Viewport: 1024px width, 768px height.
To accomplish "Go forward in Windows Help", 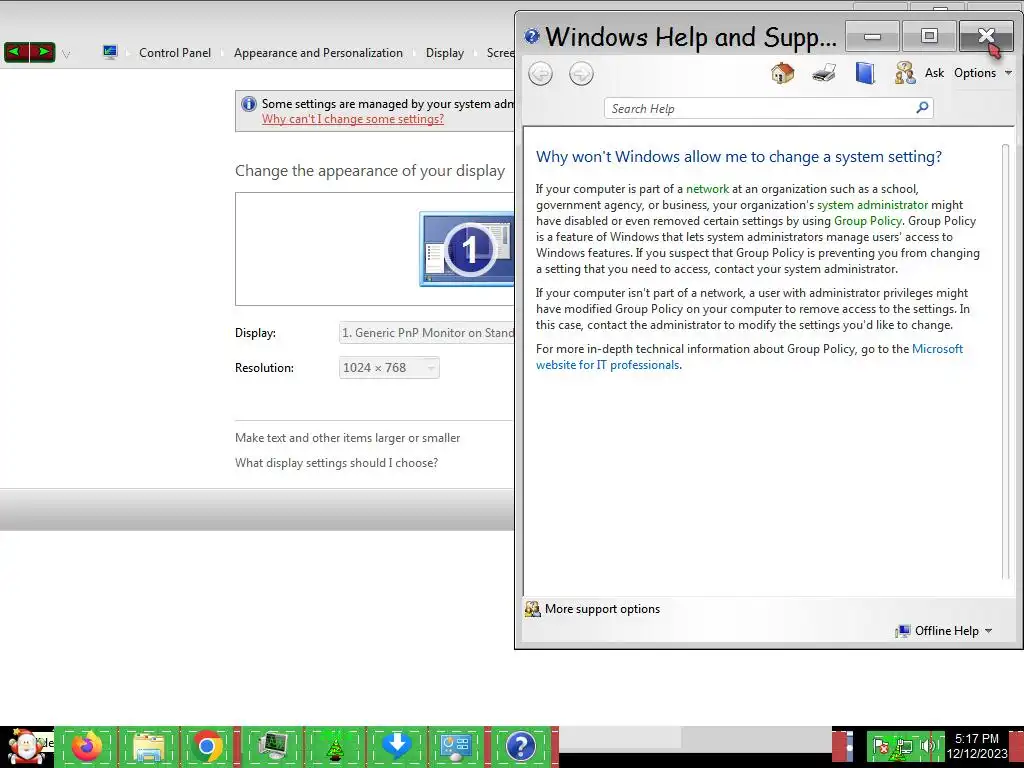I will pos(581,73).
